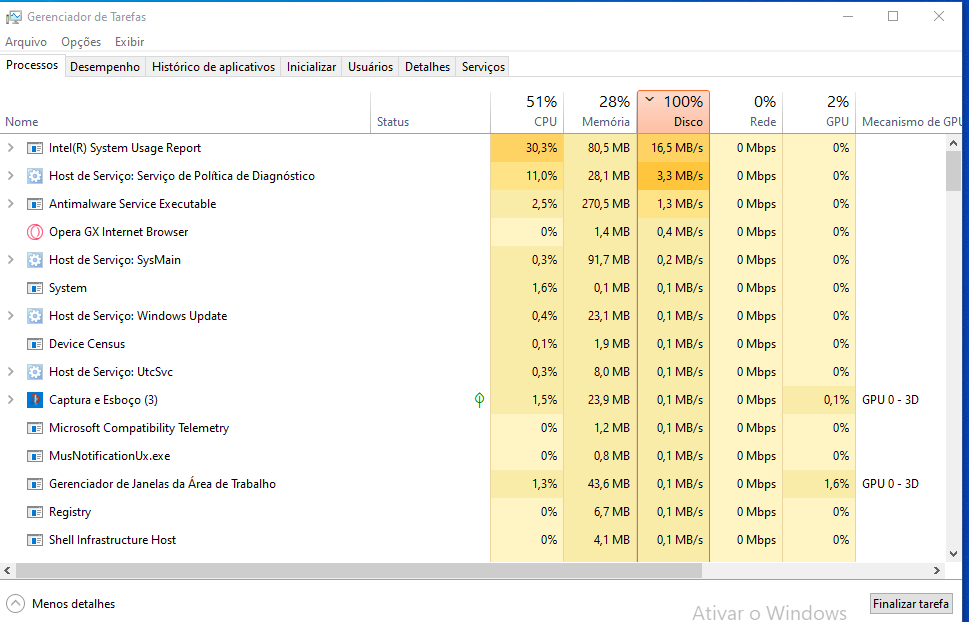Sort by the CPU column header

tap(527, 113)
